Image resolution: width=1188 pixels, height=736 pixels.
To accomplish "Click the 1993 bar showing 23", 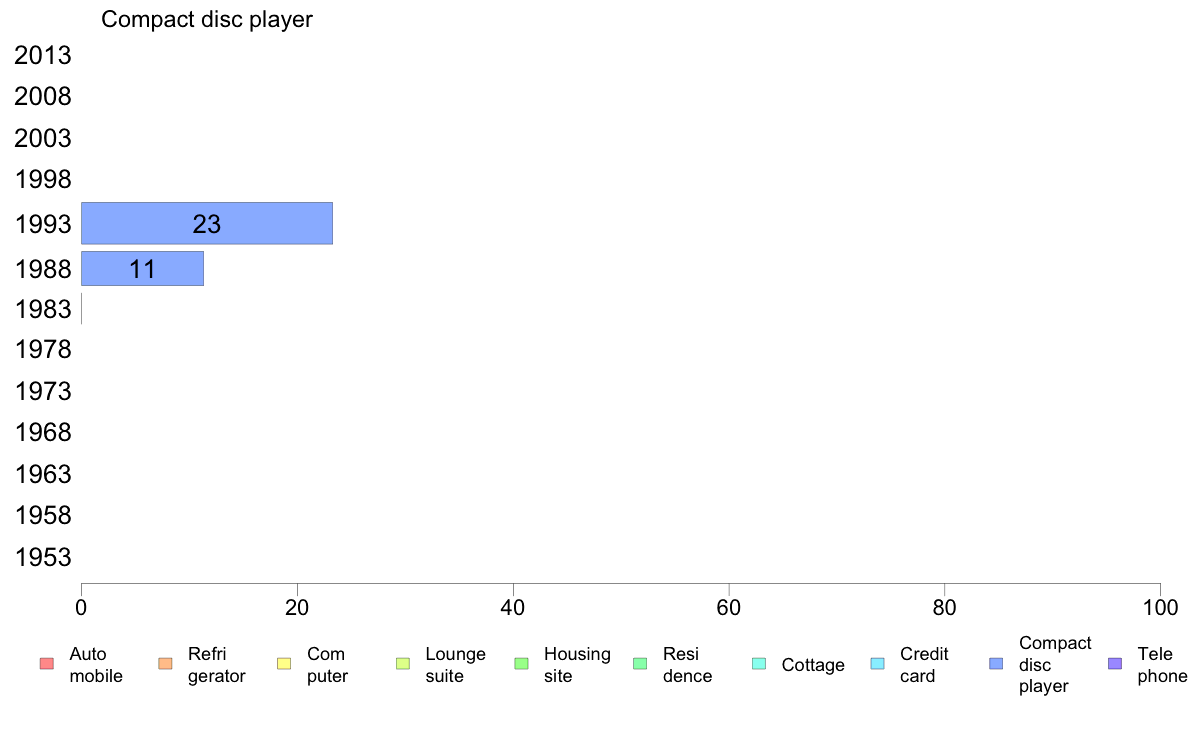I will coord(207,224).
